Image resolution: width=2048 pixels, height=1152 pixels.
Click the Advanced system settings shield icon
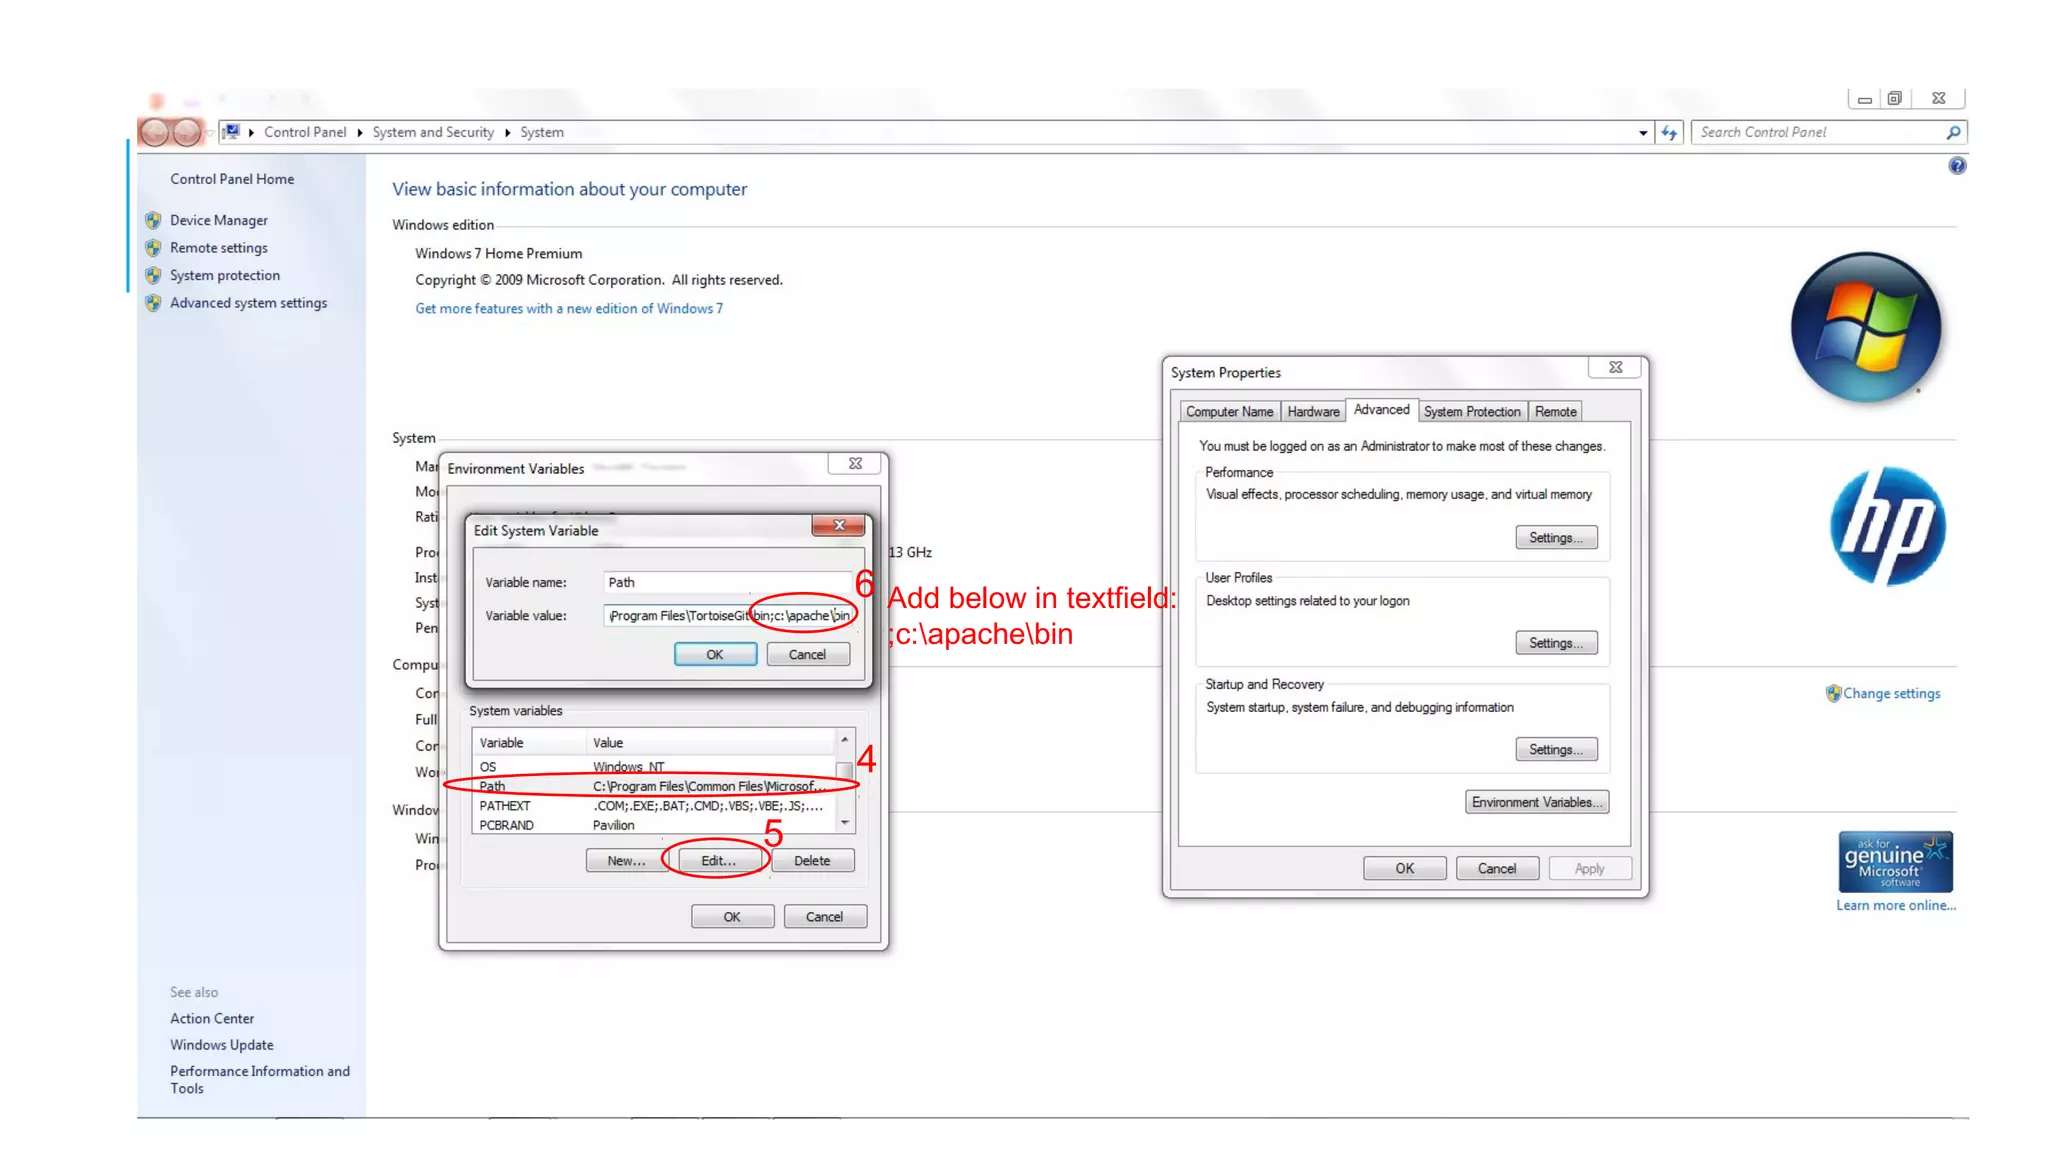pos(153,303)
